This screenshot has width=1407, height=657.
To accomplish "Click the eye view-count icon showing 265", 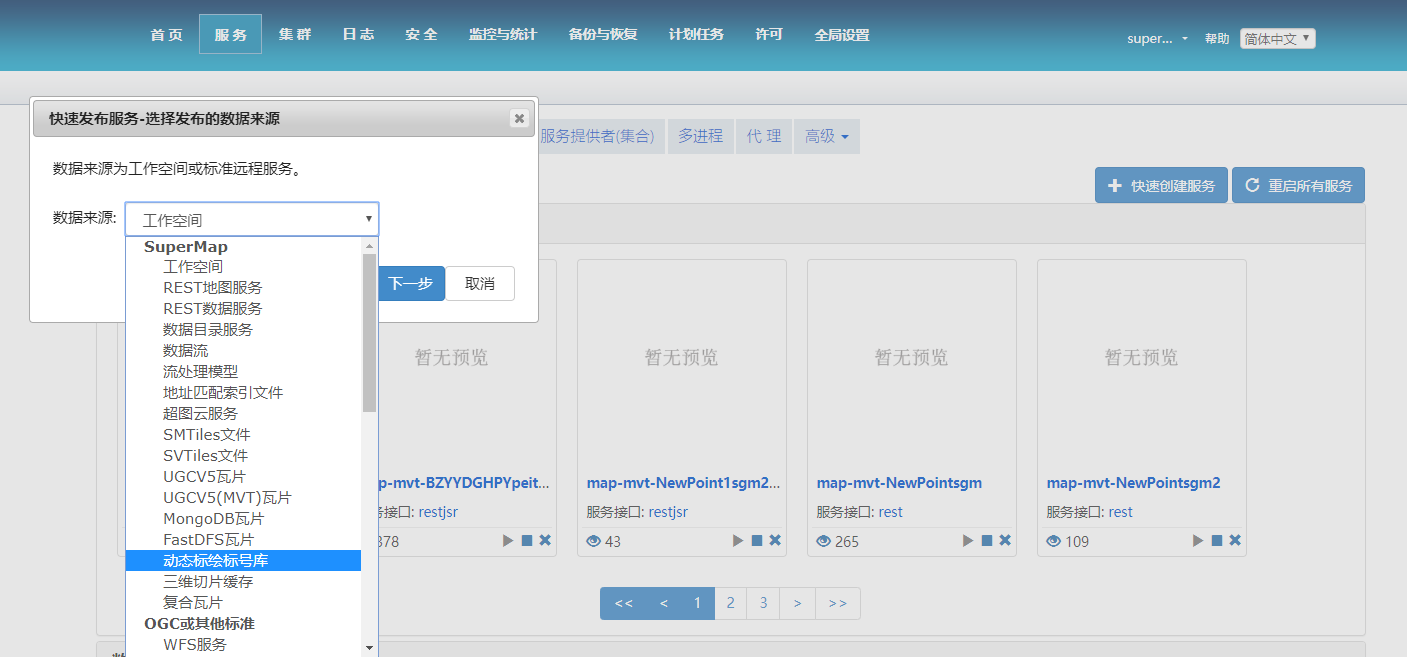I will pos(823,541).
